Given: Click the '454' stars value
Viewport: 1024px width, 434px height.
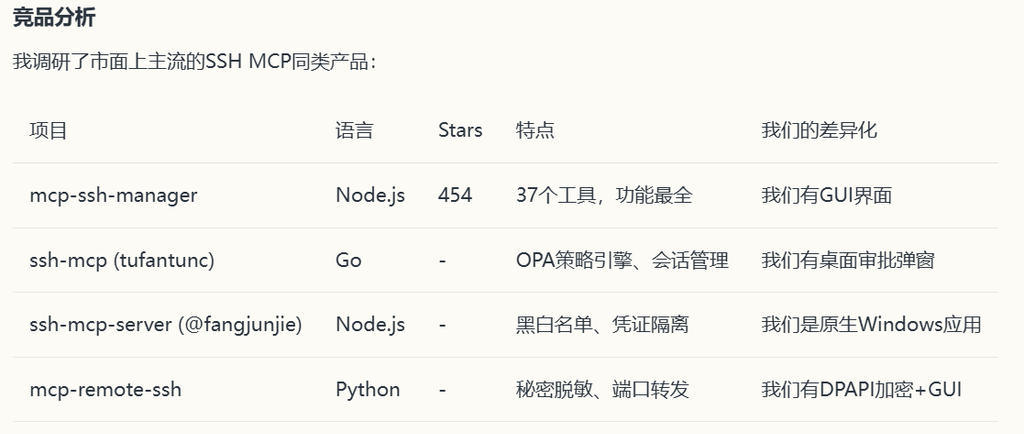Looking at the screenshot, I should 455,195.
